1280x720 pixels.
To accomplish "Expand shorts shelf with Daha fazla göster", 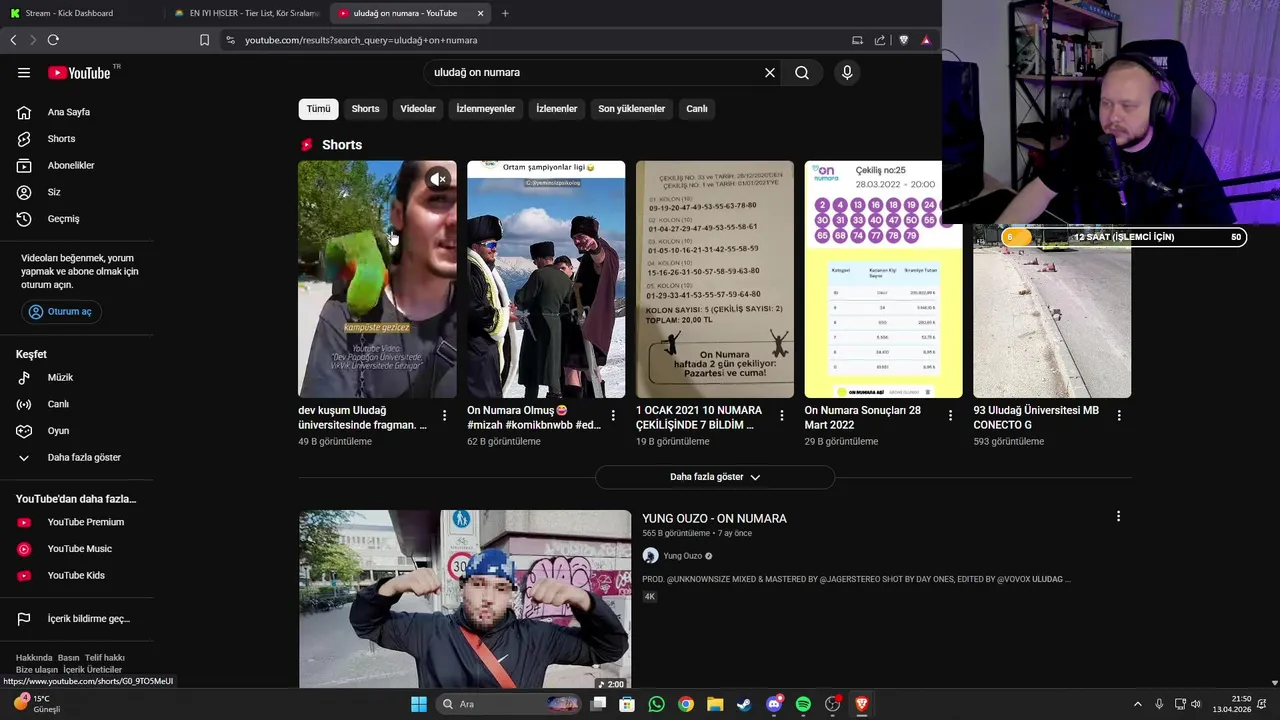I will pyautogui.click(x=715, y=477).
